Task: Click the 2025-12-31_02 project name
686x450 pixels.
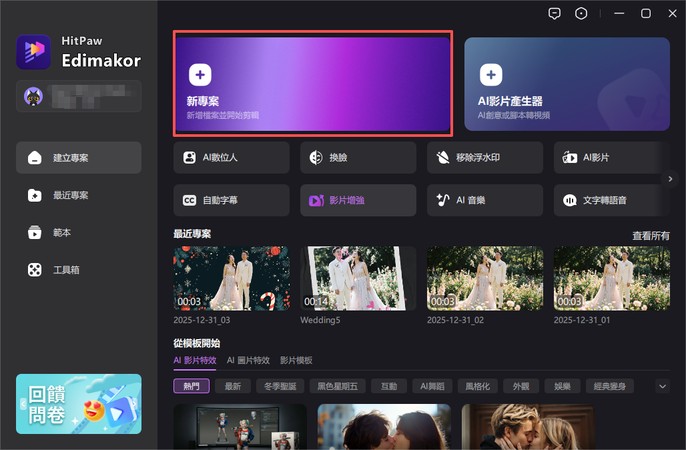Action: click(x=455, y=320)
